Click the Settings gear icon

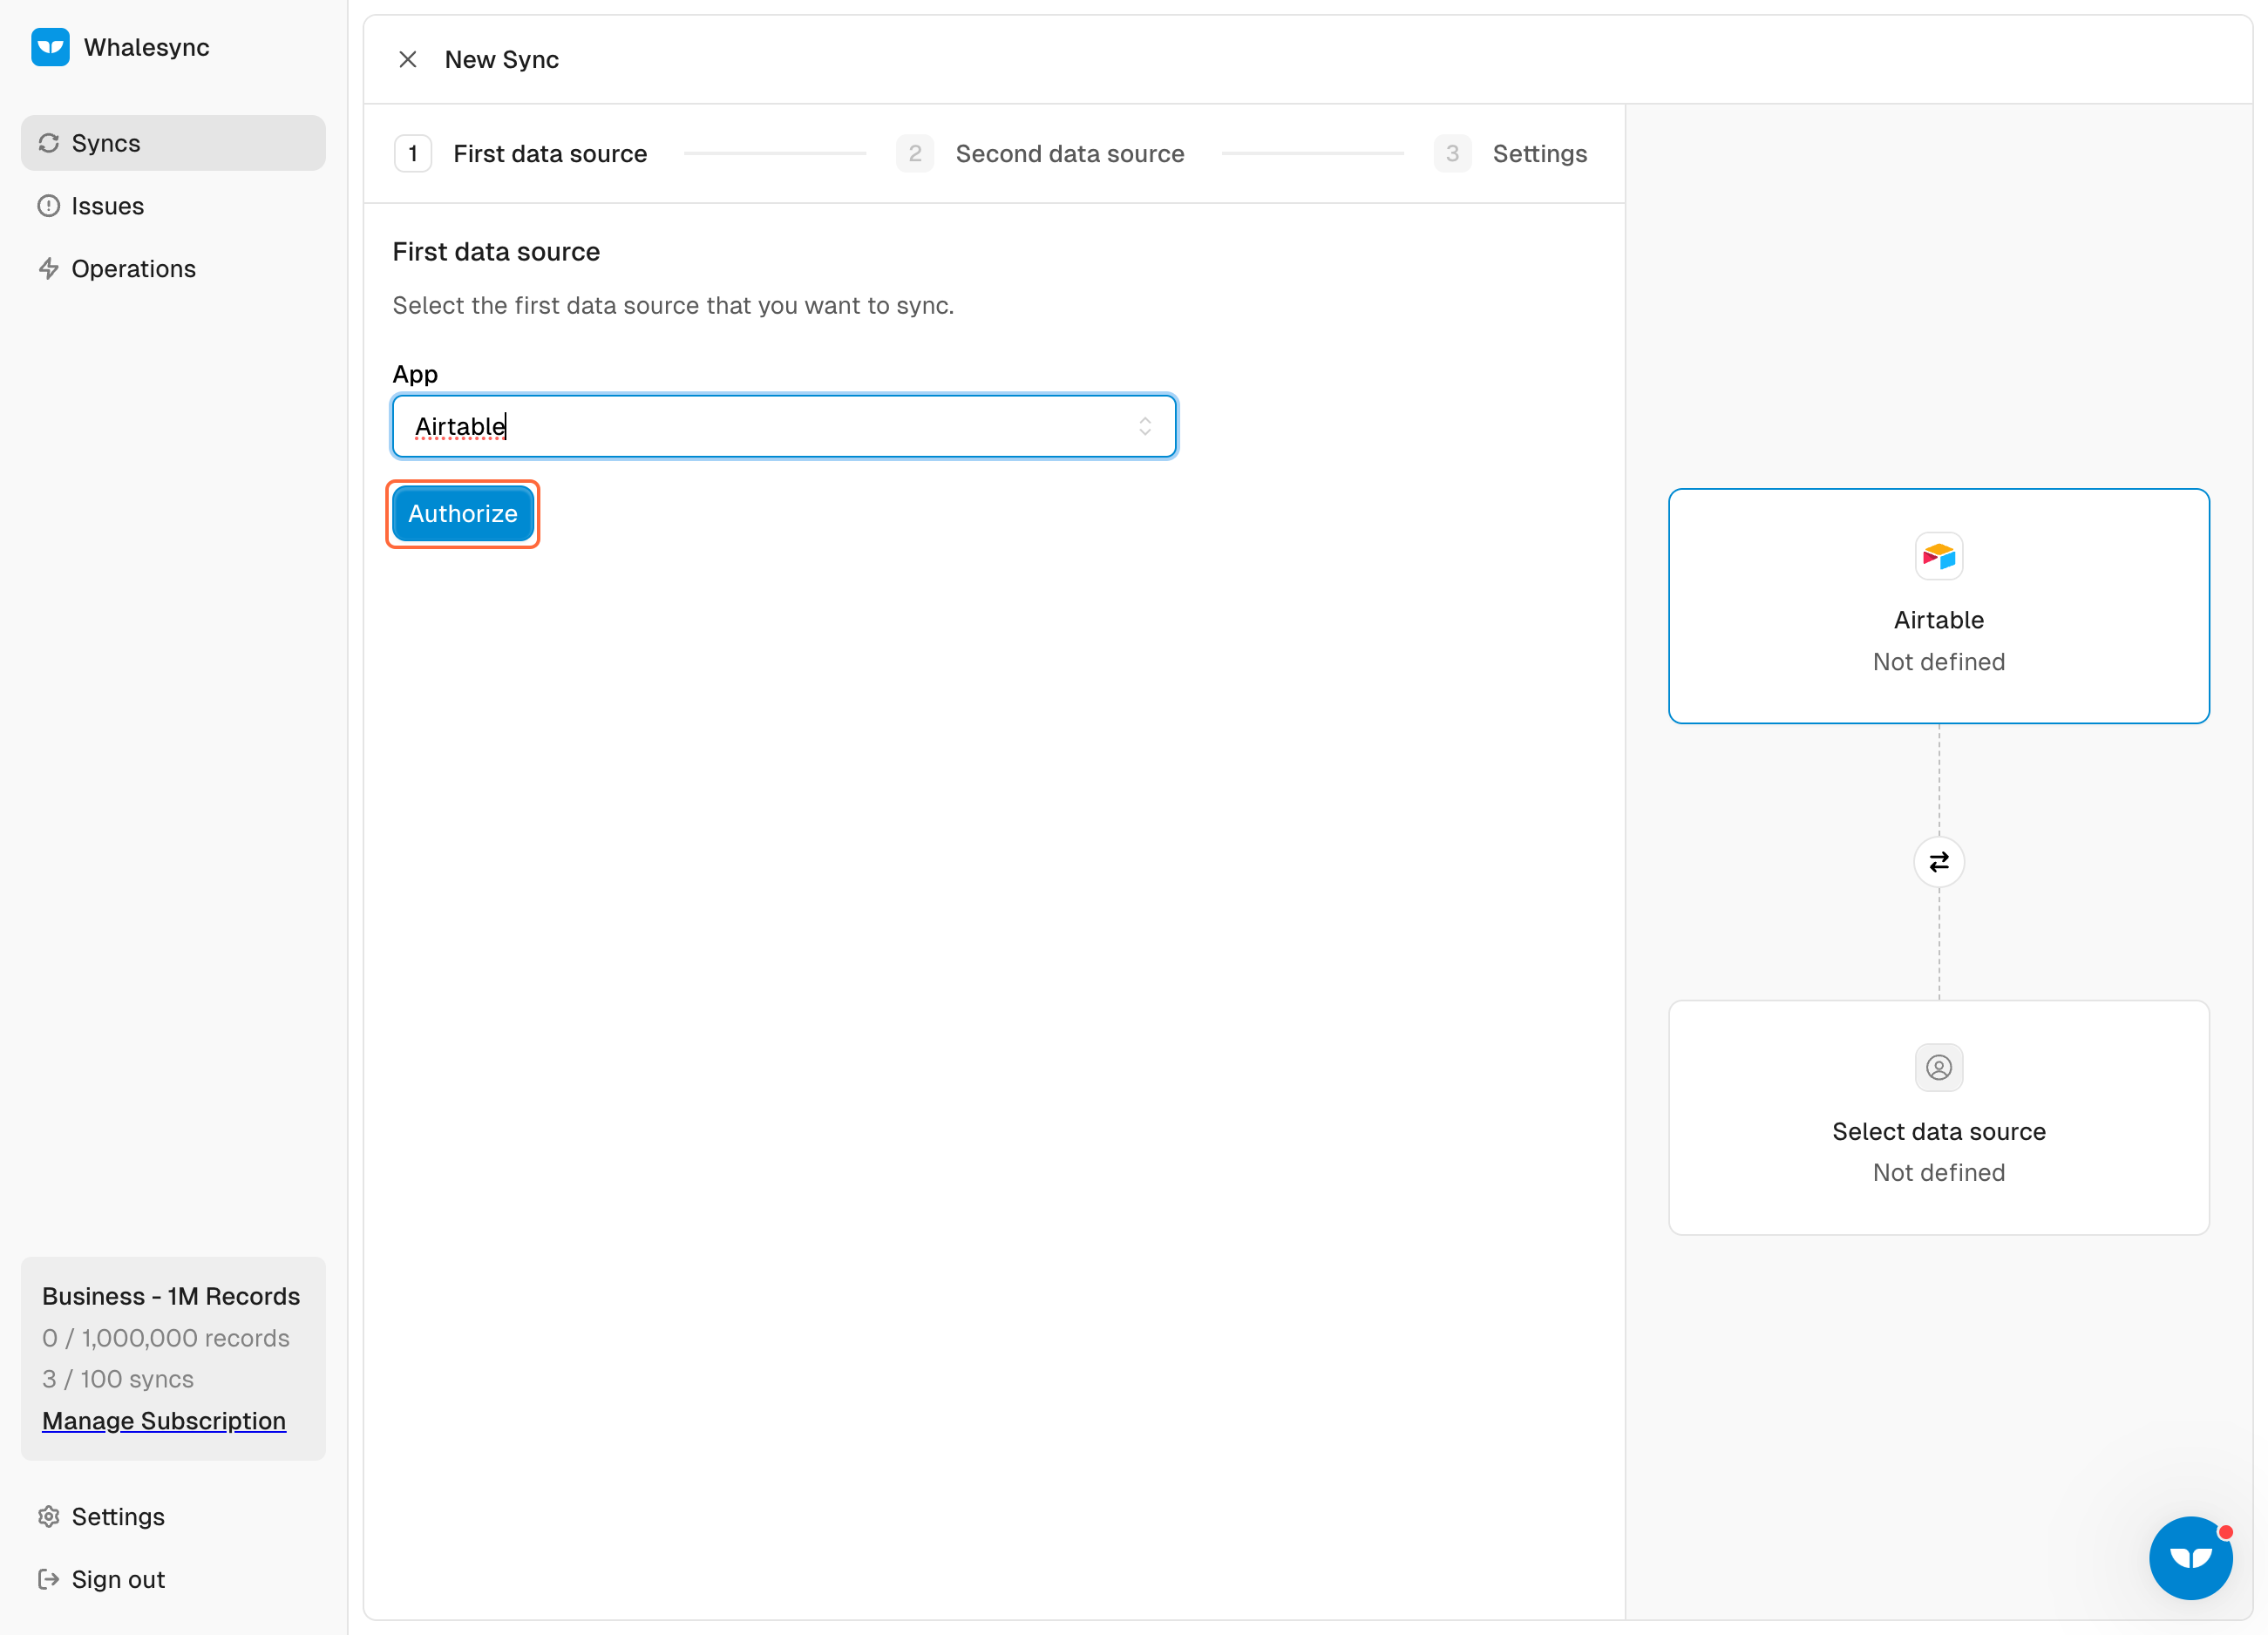click(x=49, y=1517)
